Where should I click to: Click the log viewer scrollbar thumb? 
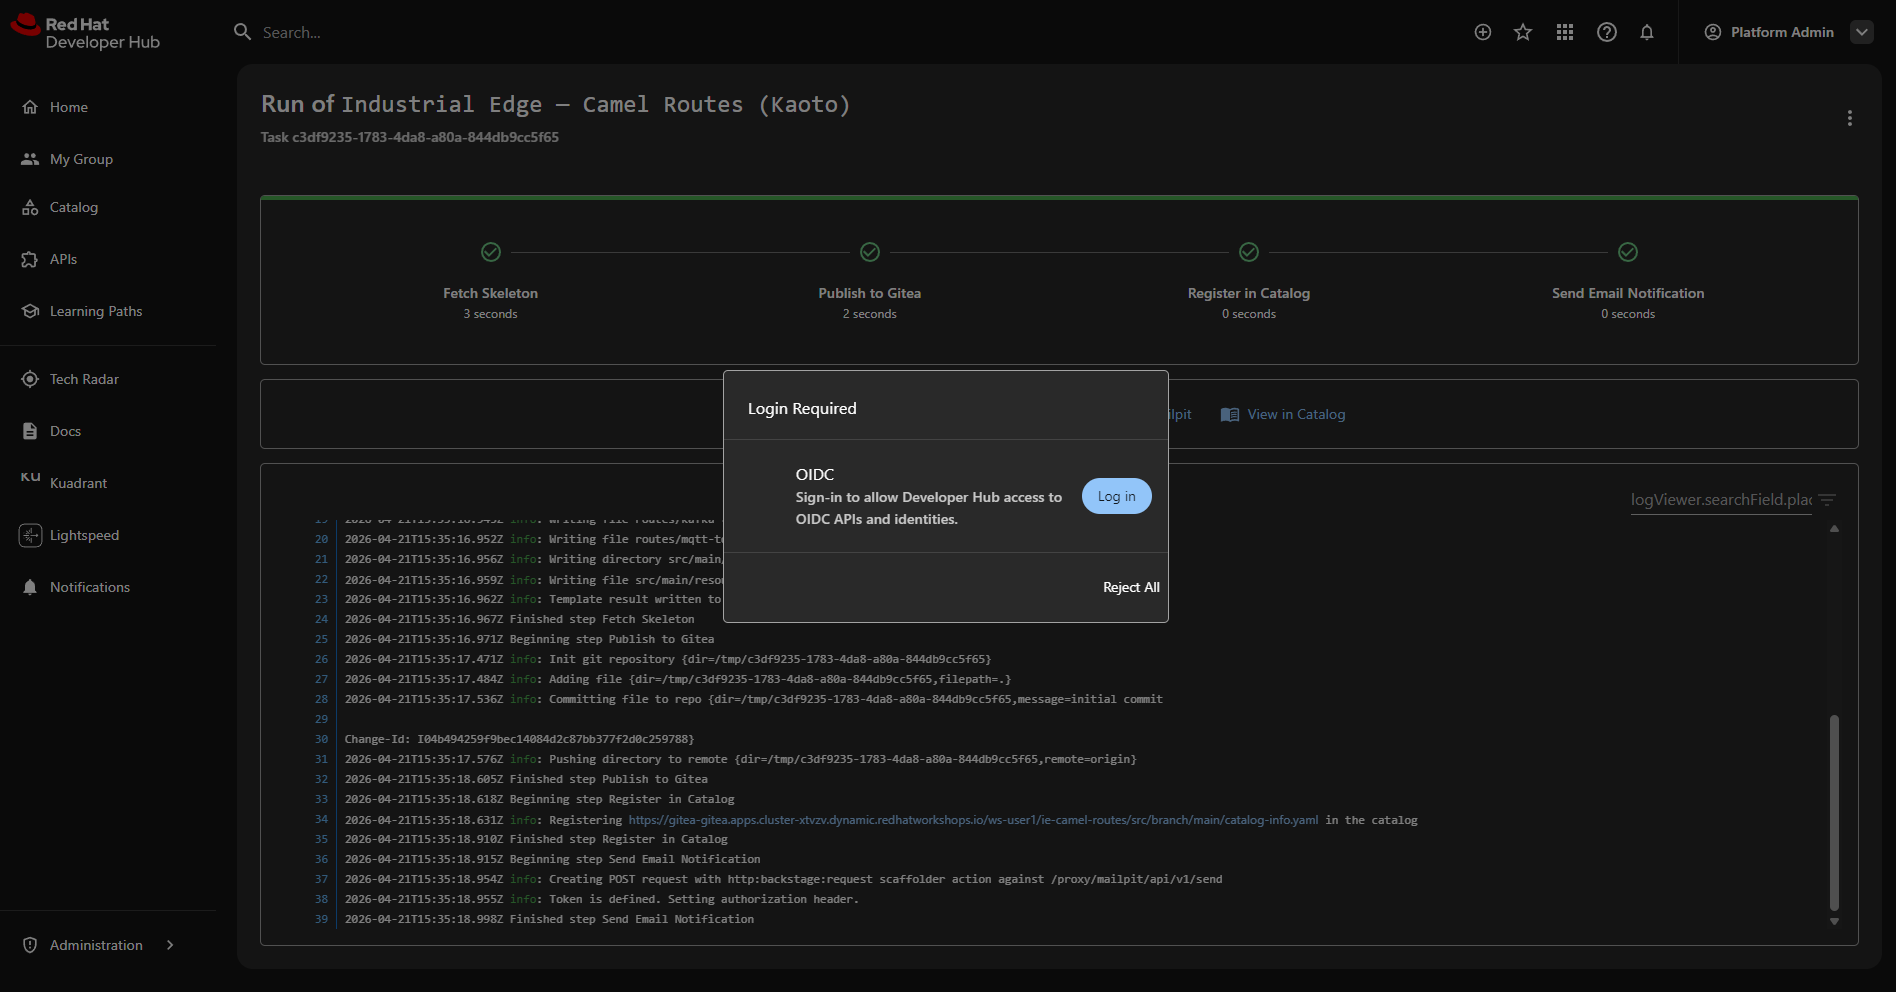(x=1834, y=812)
